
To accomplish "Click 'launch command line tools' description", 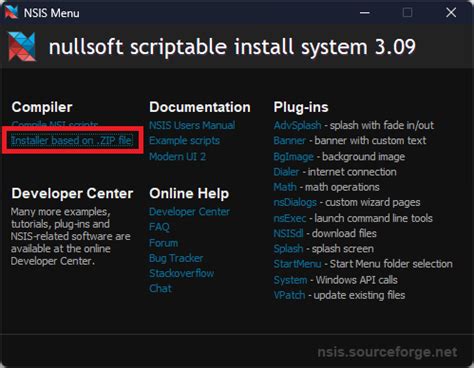I will (373, 218).
